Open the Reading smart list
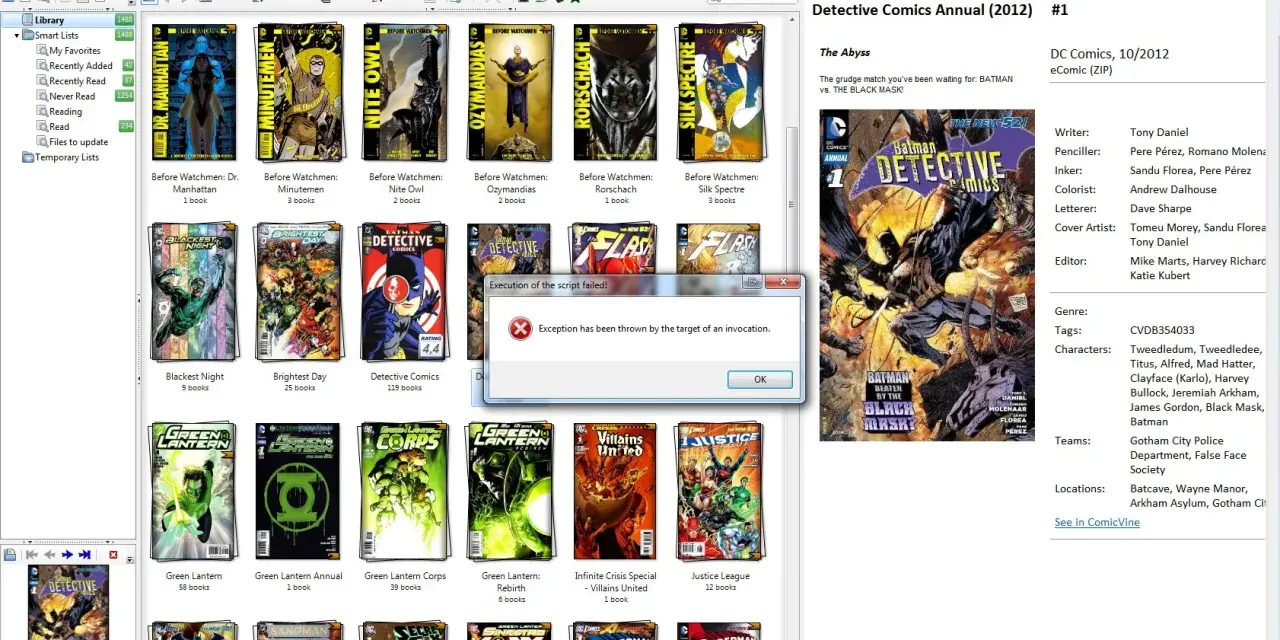Screen dimensions: 1280x640 66,111
